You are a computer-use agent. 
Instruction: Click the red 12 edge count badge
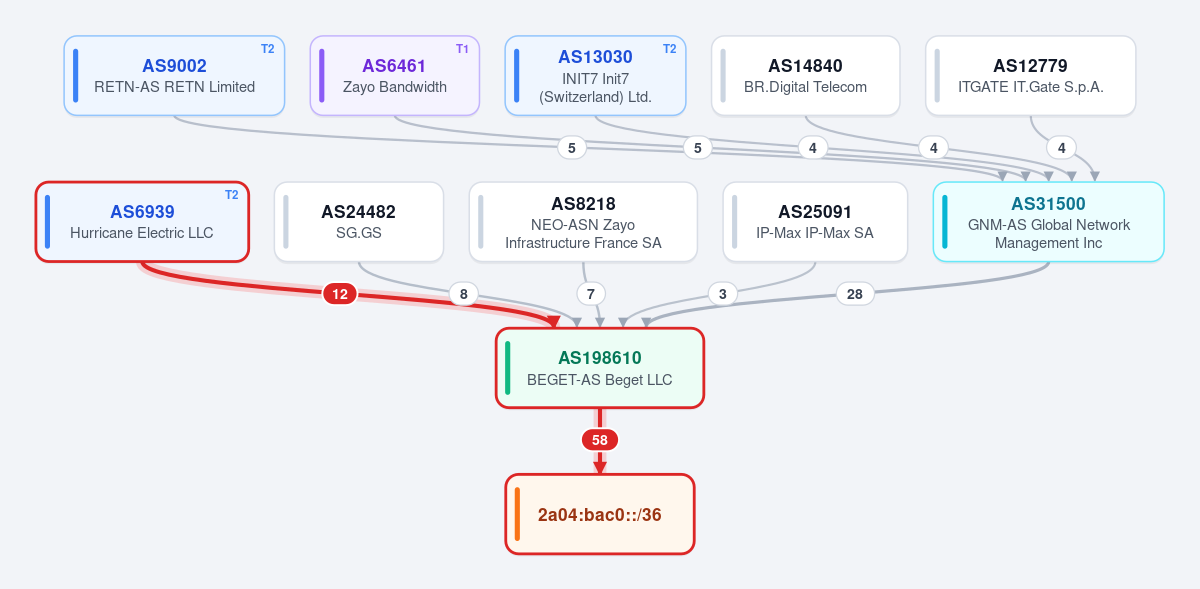click(x=340, y=294)
